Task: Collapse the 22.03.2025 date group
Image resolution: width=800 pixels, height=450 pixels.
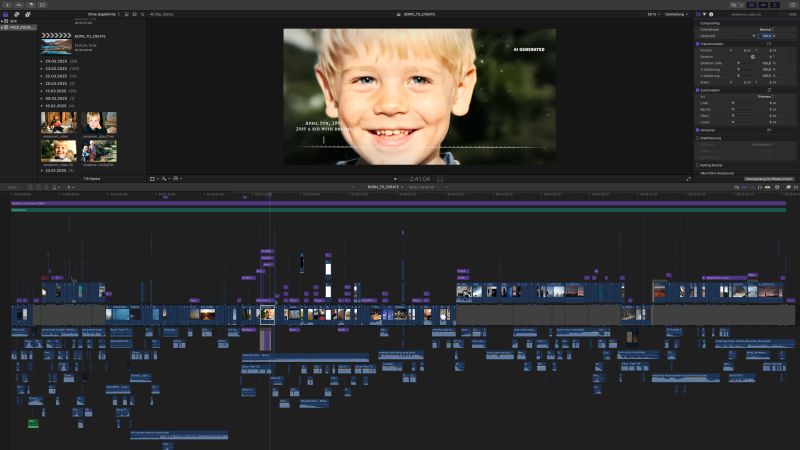Action: click(41, 76)
